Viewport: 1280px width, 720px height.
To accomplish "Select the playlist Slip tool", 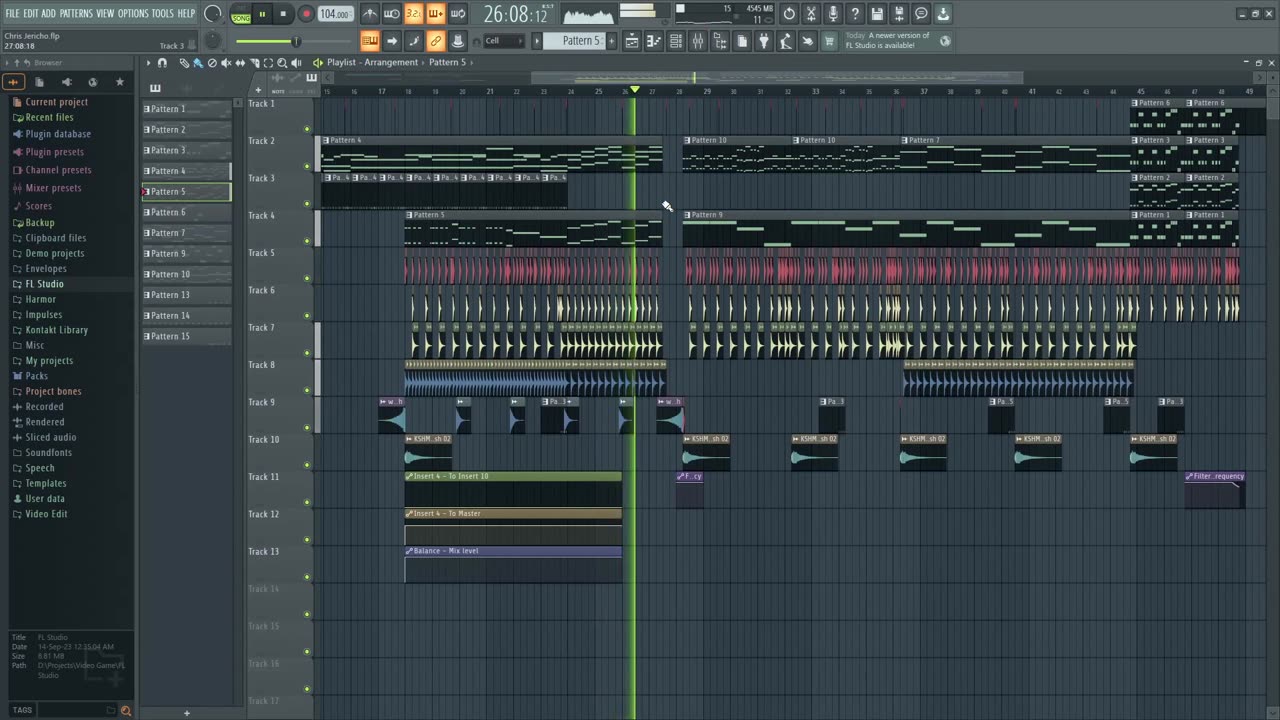I will pyautogui.click(x=240, y=63).
